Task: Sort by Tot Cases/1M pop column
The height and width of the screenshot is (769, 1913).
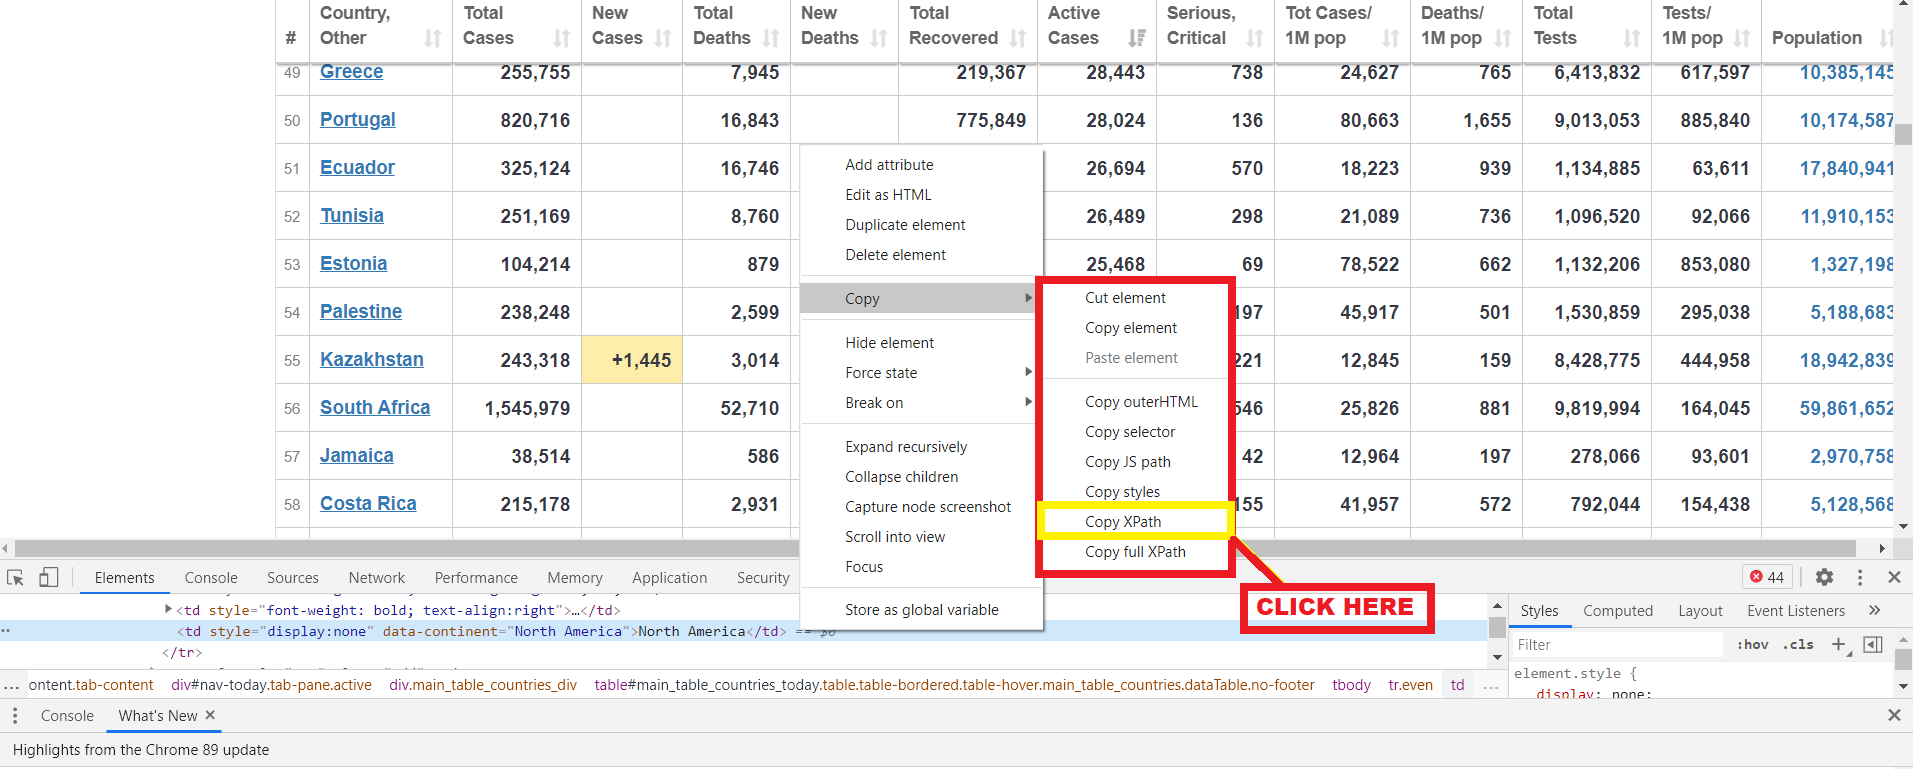Action: [1391, 38]
